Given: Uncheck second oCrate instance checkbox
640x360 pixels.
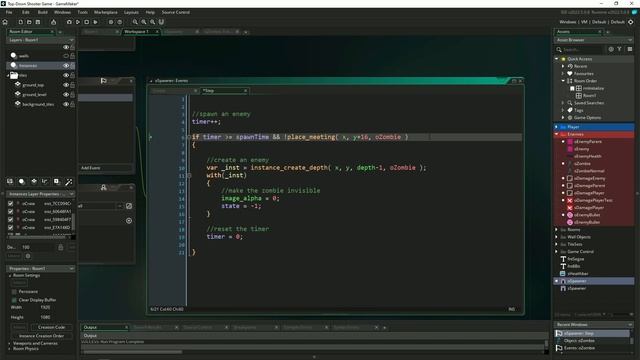Looking at the screenshot, I should (x=11, y=211).
